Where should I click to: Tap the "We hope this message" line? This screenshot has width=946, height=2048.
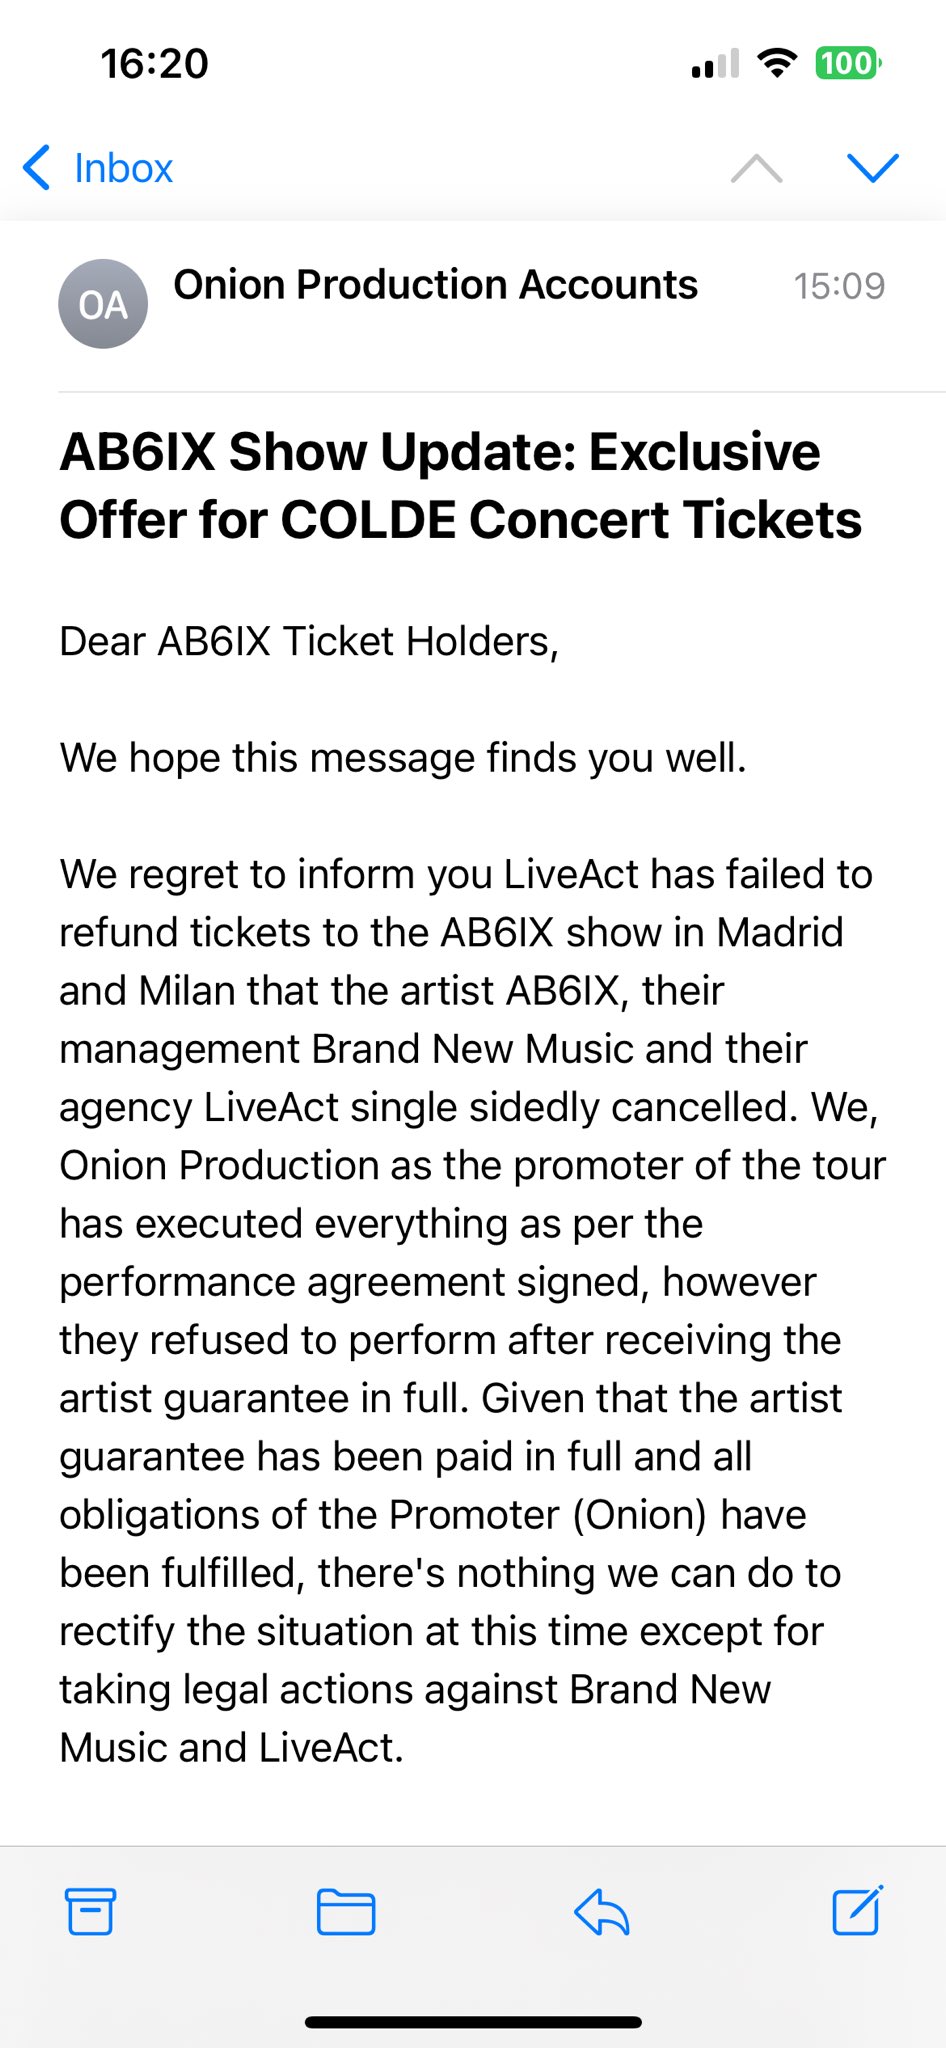tap(403, 758)
